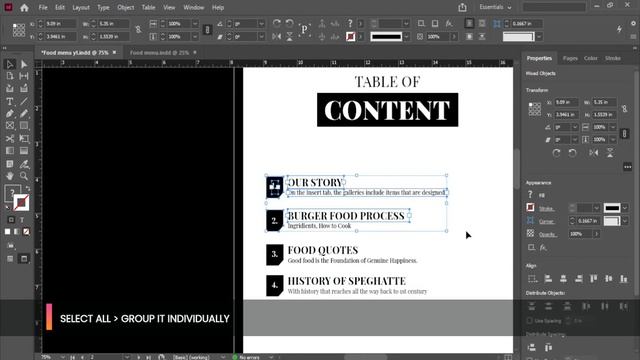Select the Selection tool (black arrow)
The image size is (640, 360).
click(x=10, y=64)
